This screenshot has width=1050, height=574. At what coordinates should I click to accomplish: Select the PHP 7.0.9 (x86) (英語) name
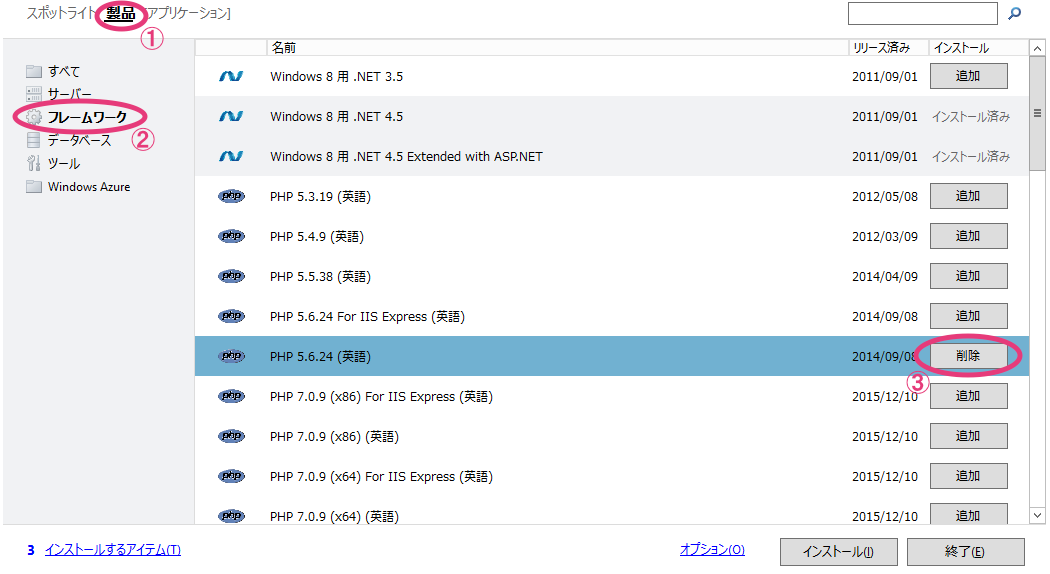[334, 437]
